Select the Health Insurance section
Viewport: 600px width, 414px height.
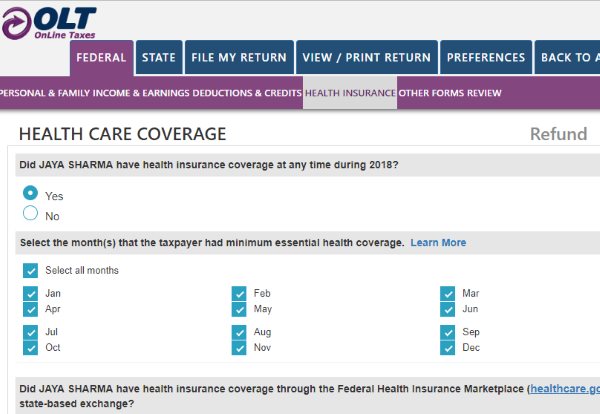350,94
